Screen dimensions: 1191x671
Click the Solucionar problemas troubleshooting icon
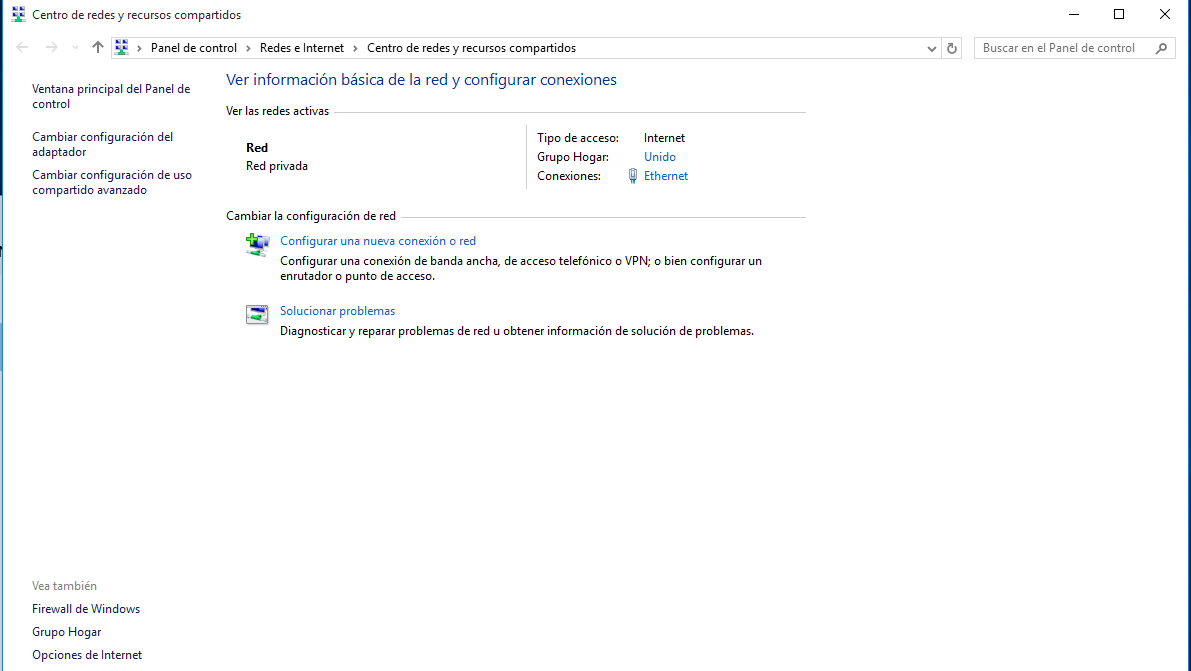click(257, 315)
